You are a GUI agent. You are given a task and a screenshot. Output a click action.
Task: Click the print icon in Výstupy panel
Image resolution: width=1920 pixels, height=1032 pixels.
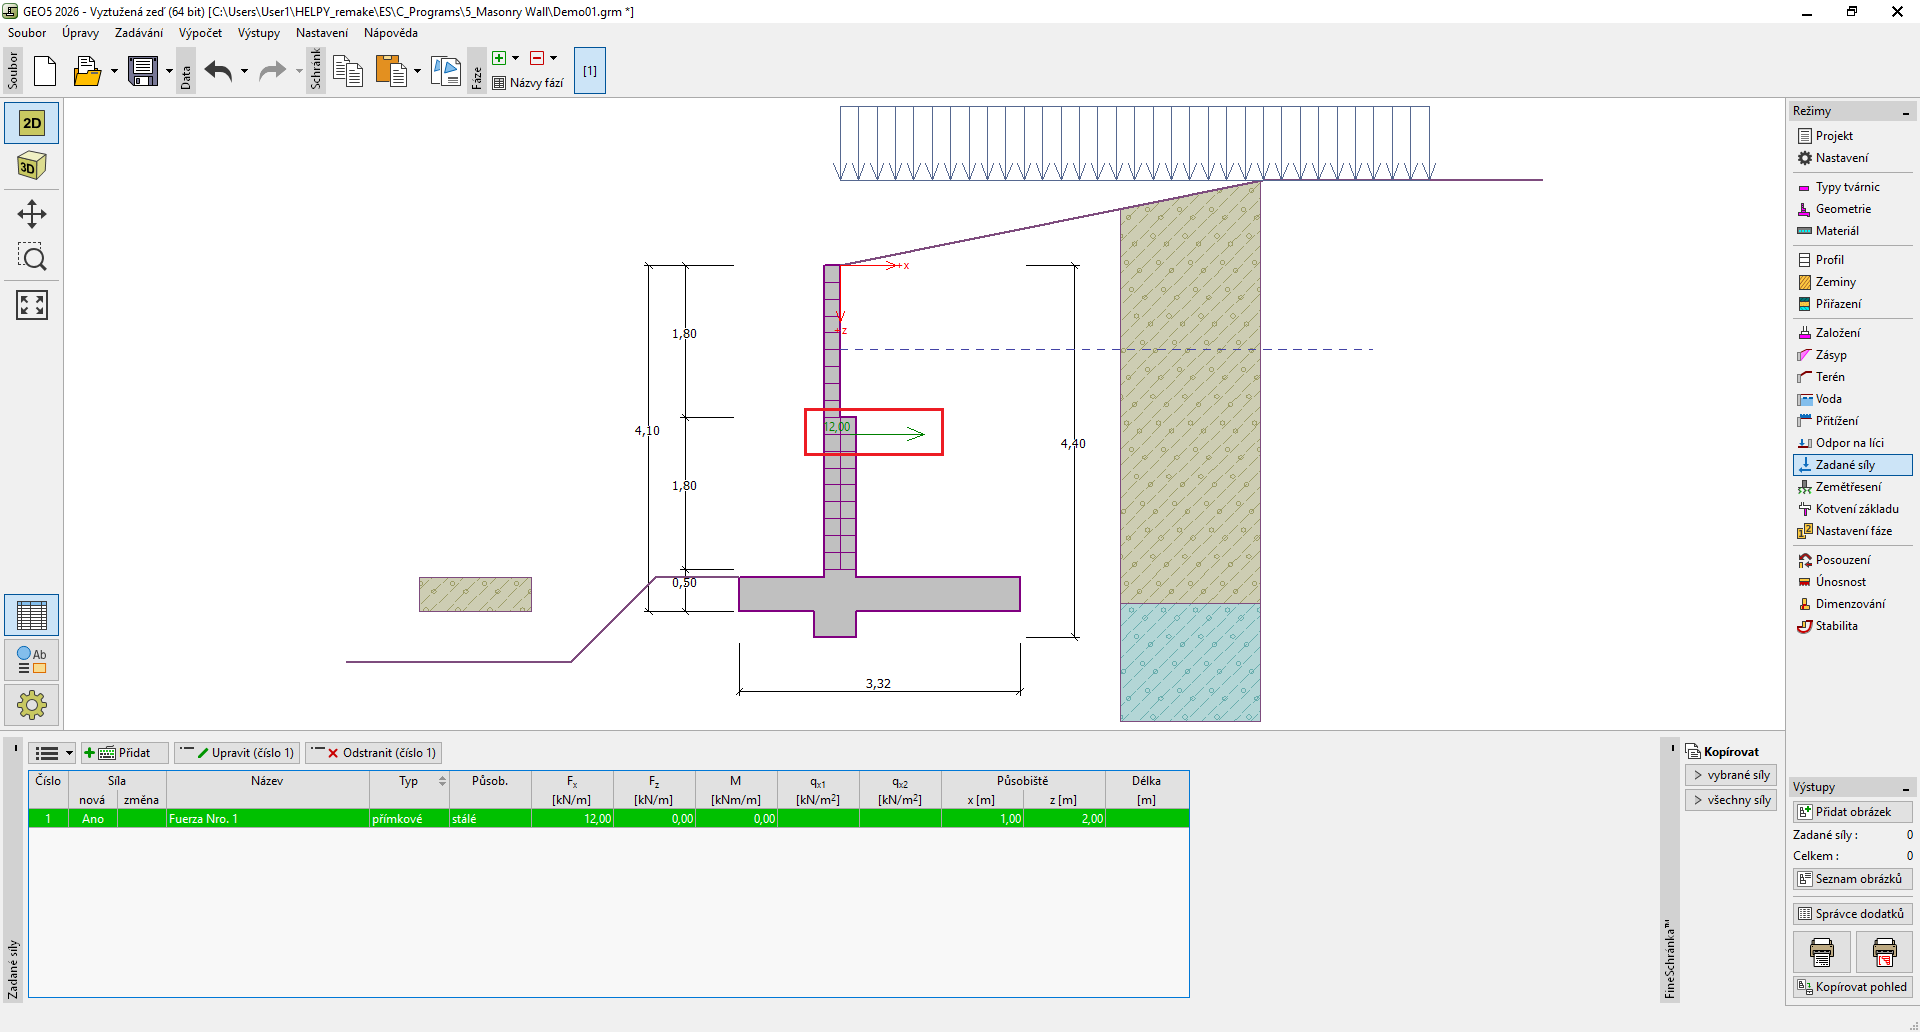click(x=1821, y=952)
